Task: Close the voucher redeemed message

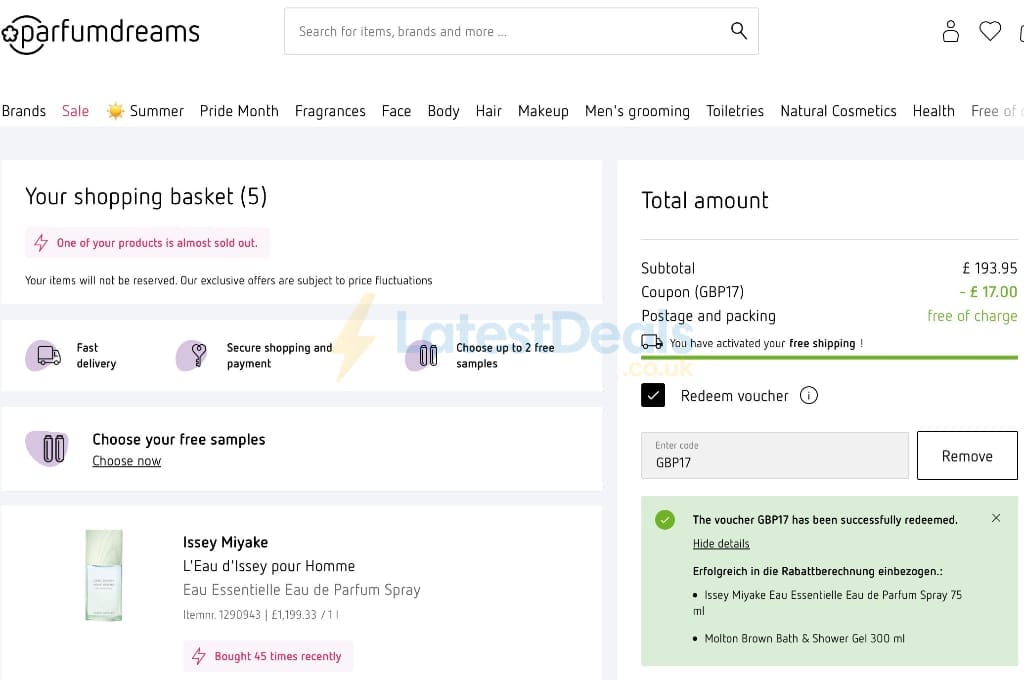Action: (x=996, y=518)
